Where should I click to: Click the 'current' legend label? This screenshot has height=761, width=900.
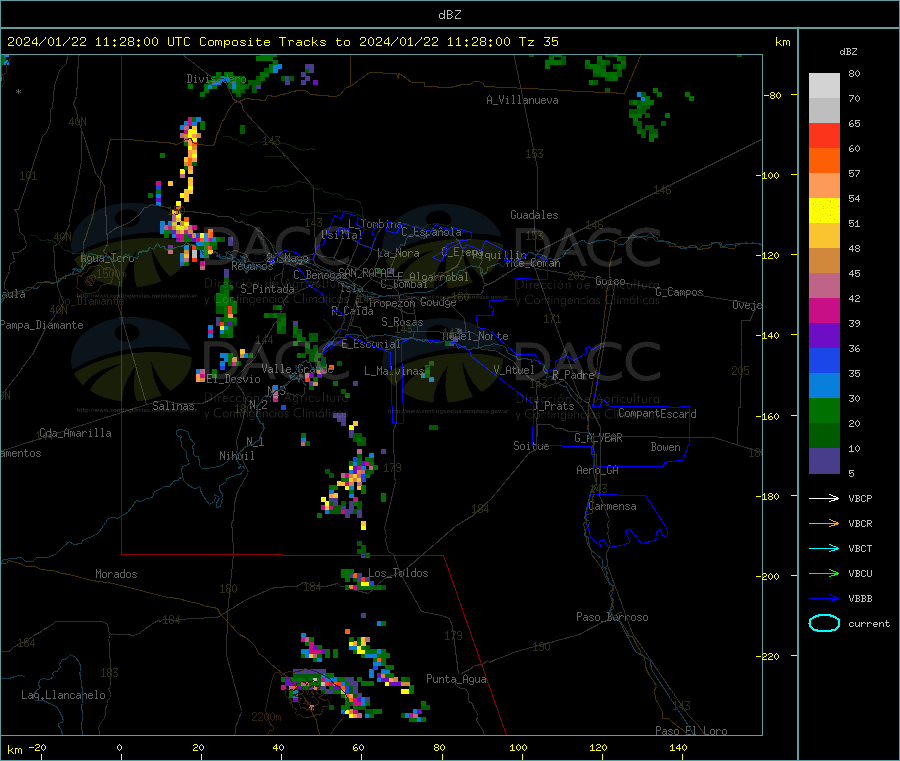click(869, 624)
